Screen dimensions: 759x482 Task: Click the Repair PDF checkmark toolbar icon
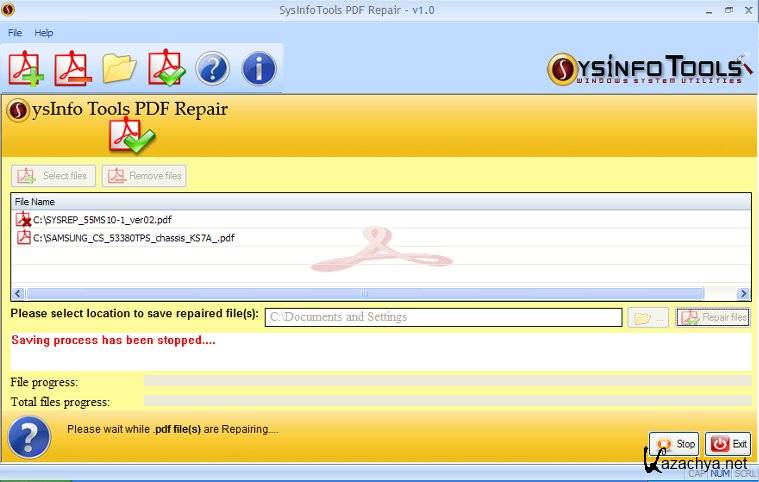(x=166, y=68)
